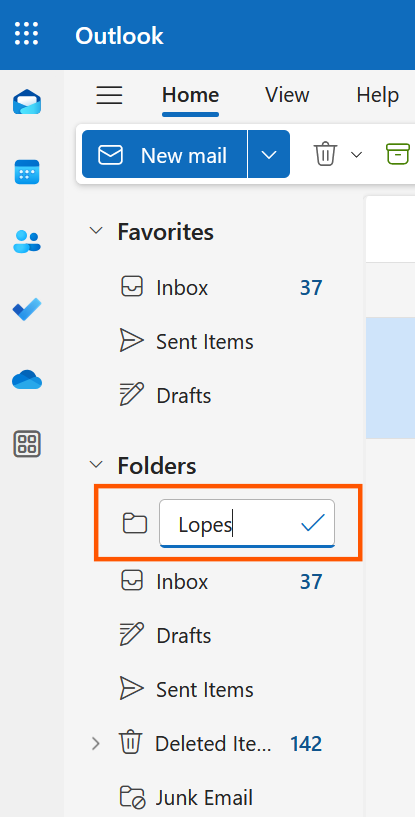Open the Delete options dropdown arrow
Viewport: 415px width, 817px height.
coord(356,155)
